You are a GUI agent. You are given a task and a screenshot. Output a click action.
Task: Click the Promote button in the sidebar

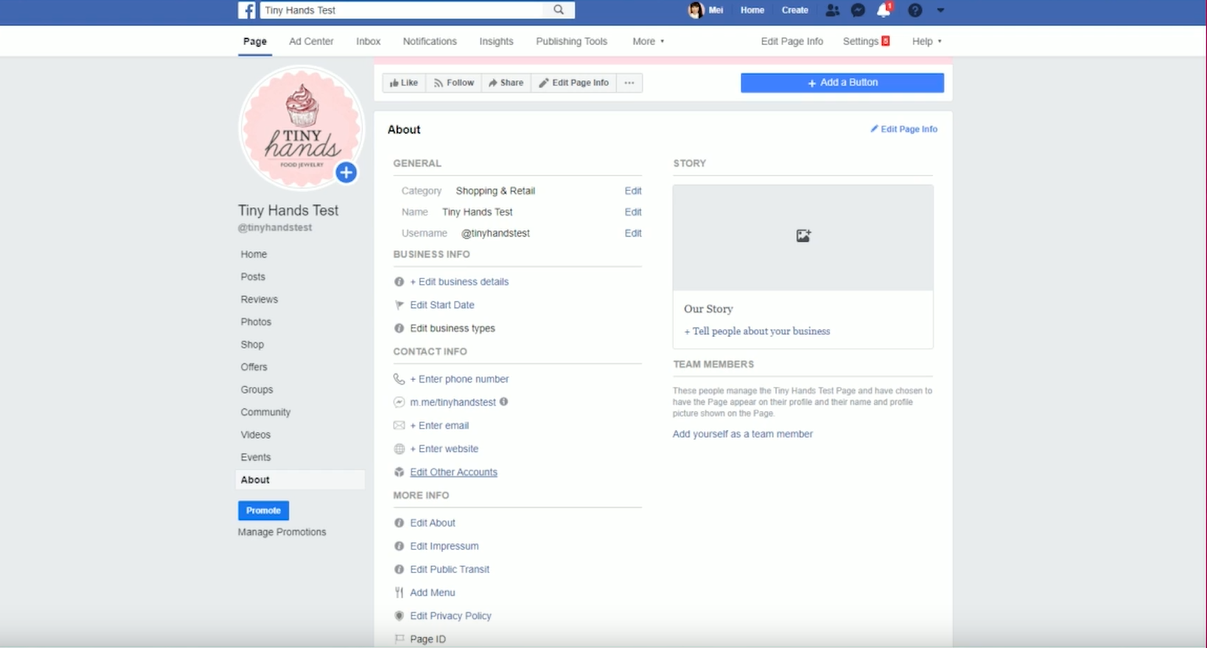(262, 510)
